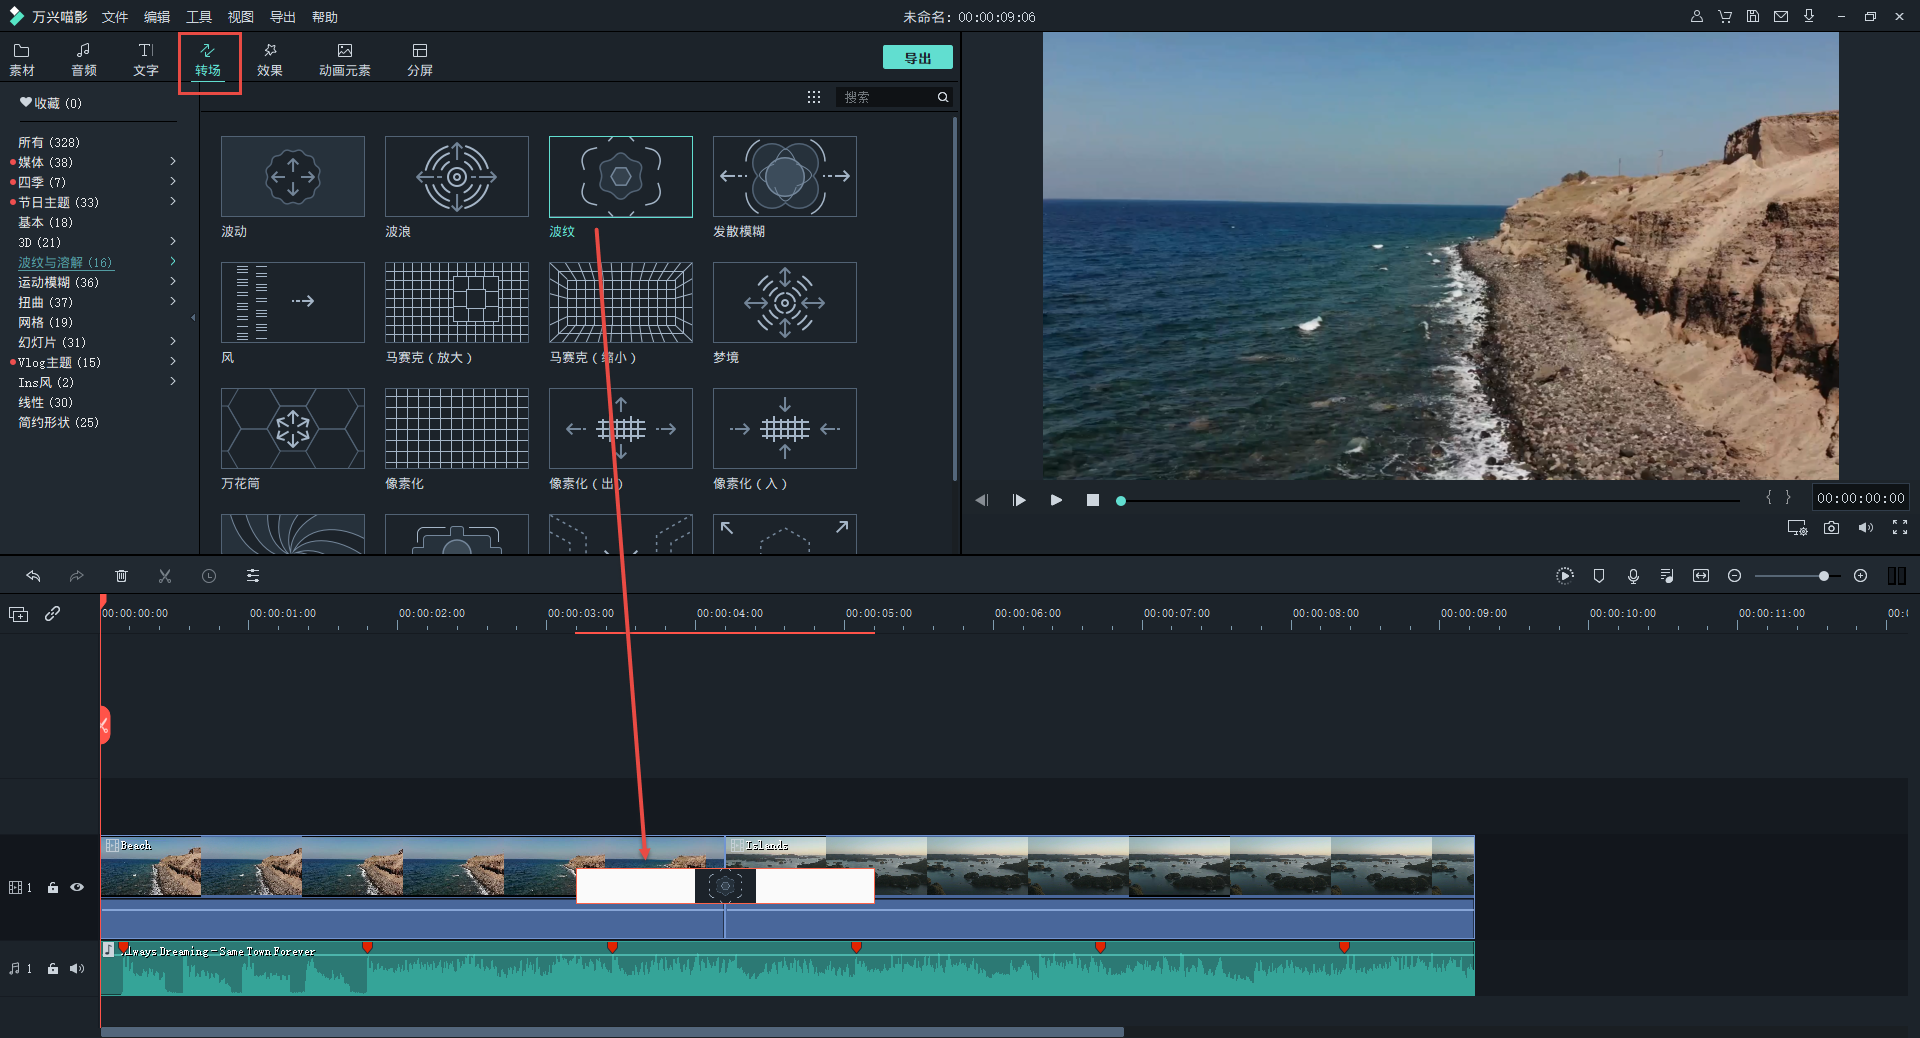Expand the 扭曲 (37) category arrow

(x=173, y=301)
